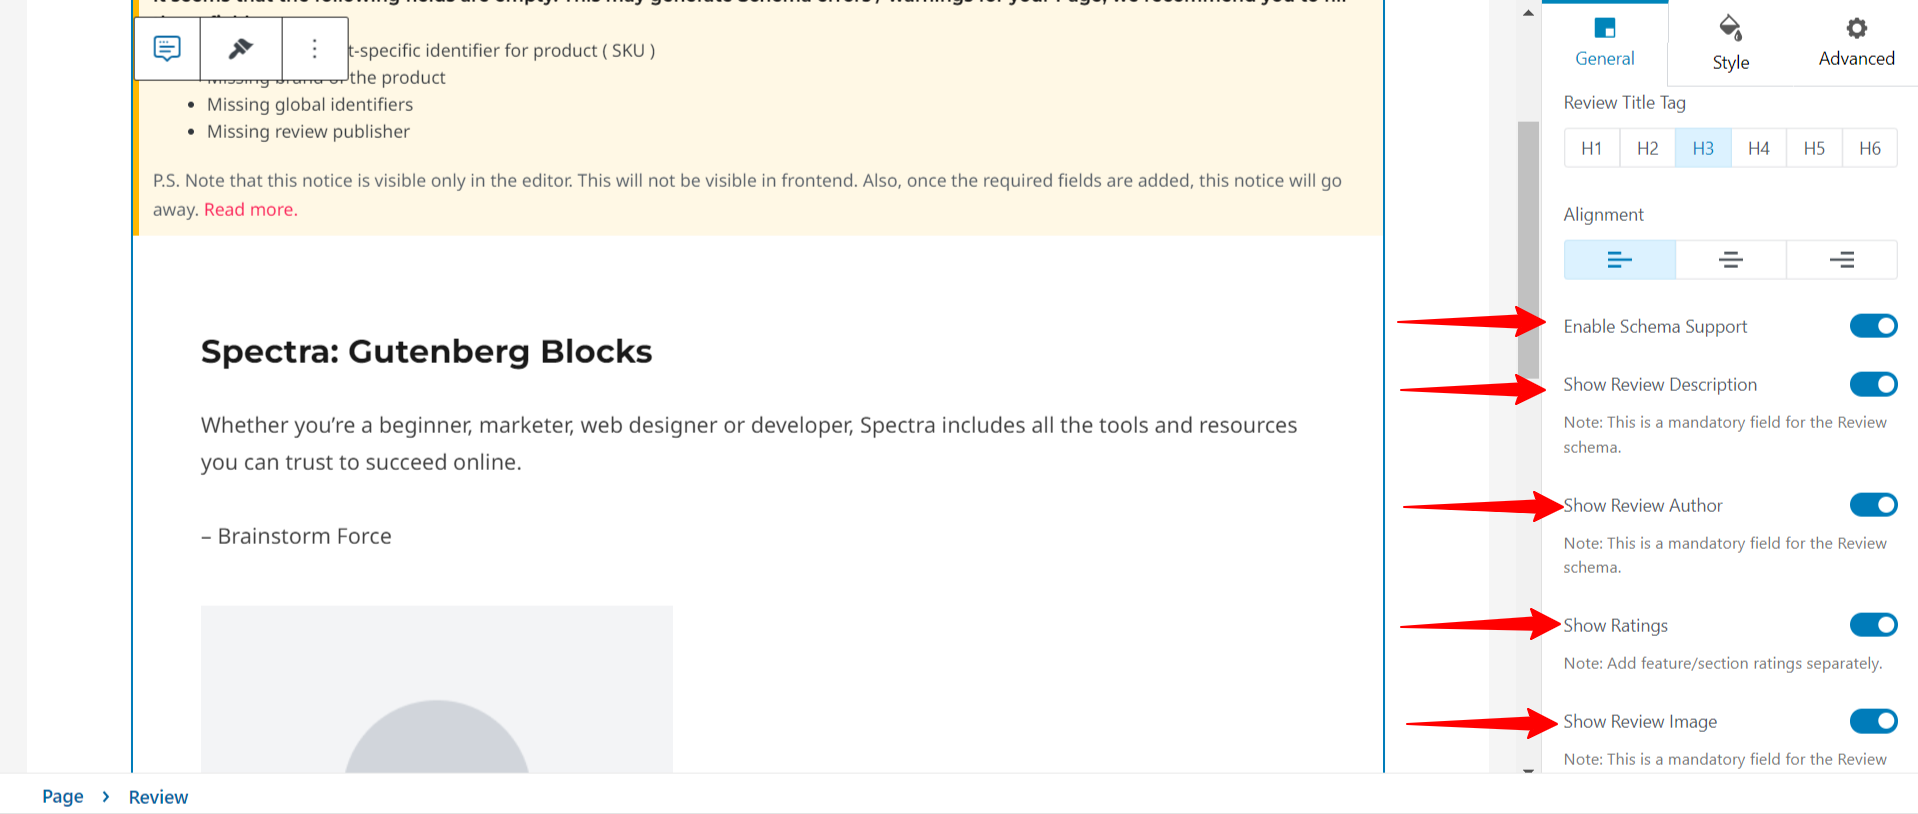Turn off Show Review Author
Screen dimensions: 1918x814
pyautogui.click(x=1873, y=505)
